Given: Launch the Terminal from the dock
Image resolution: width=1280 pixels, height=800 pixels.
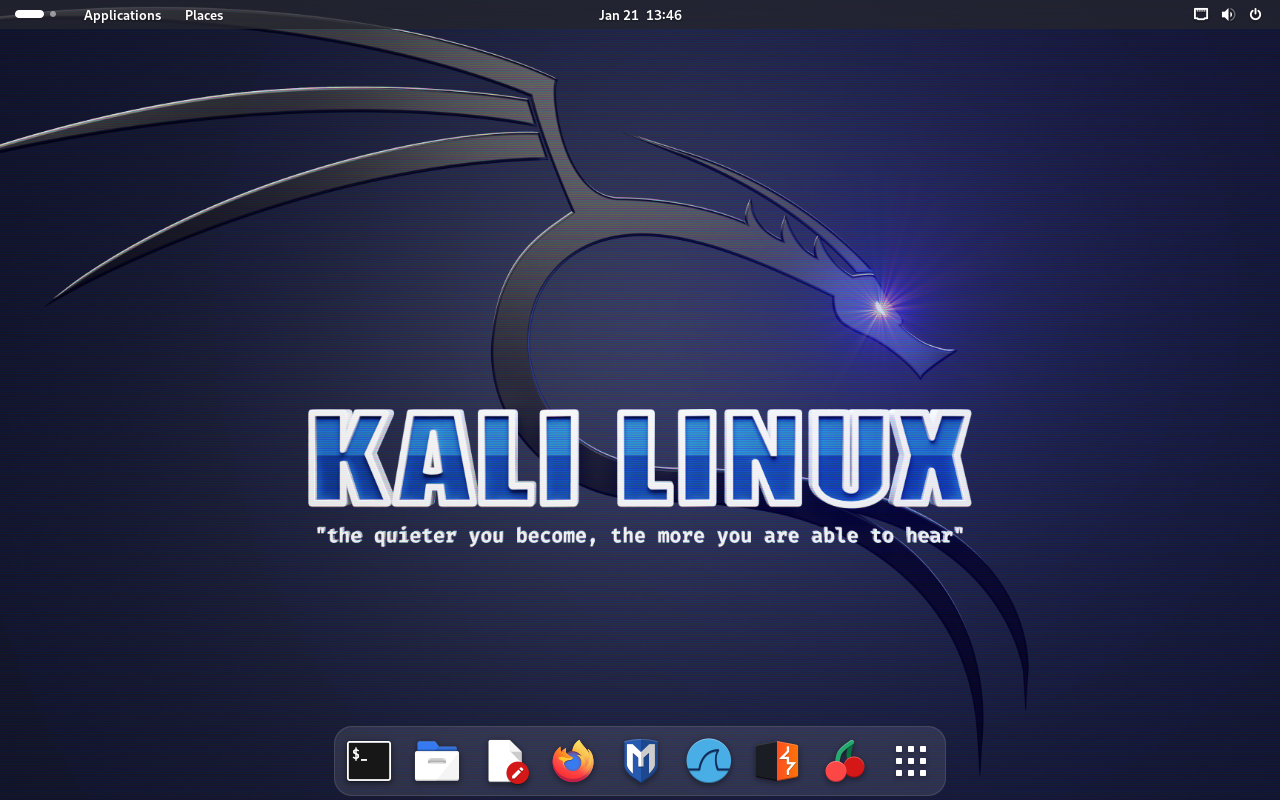Looking at the screenshot, I should (x=369, y=761).
